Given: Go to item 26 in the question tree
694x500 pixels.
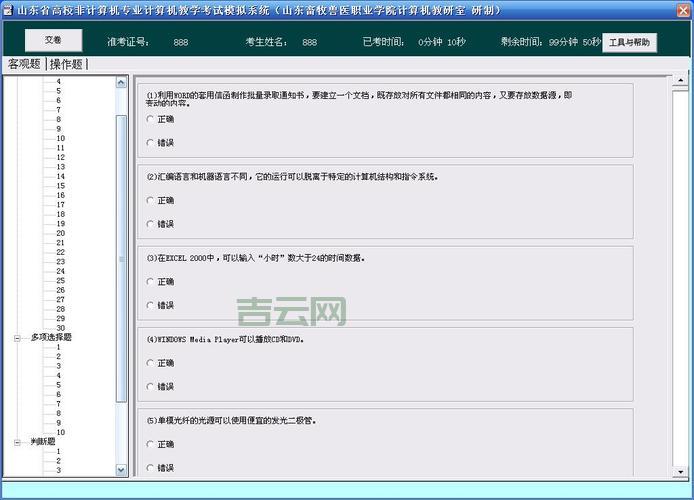Looking at the screenshot, I should (60, 290).
